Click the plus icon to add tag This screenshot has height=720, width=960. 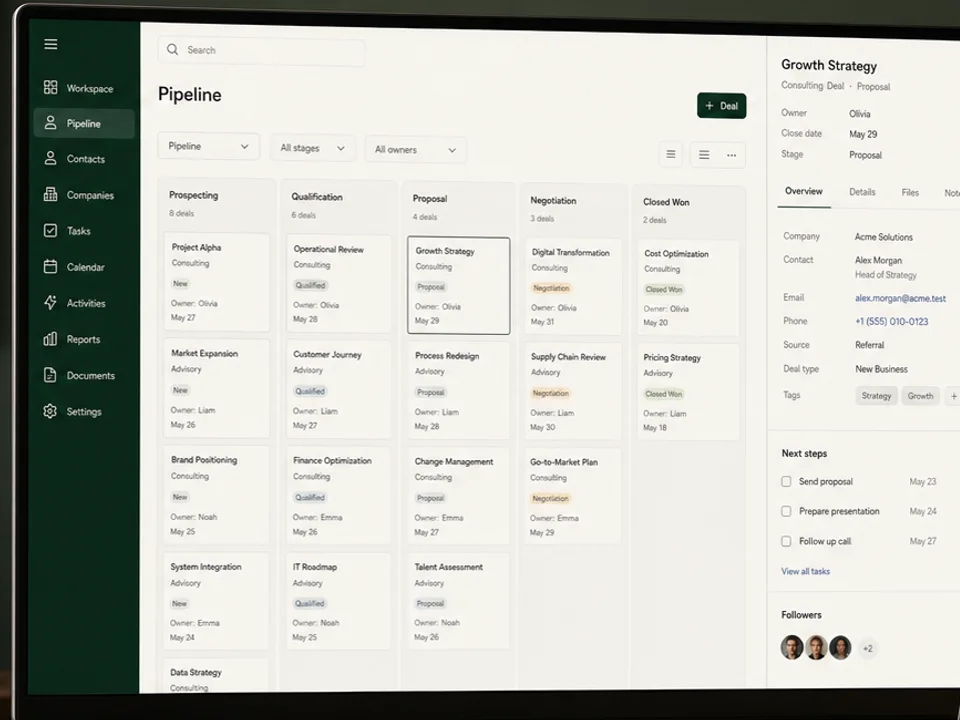[953, 396]
